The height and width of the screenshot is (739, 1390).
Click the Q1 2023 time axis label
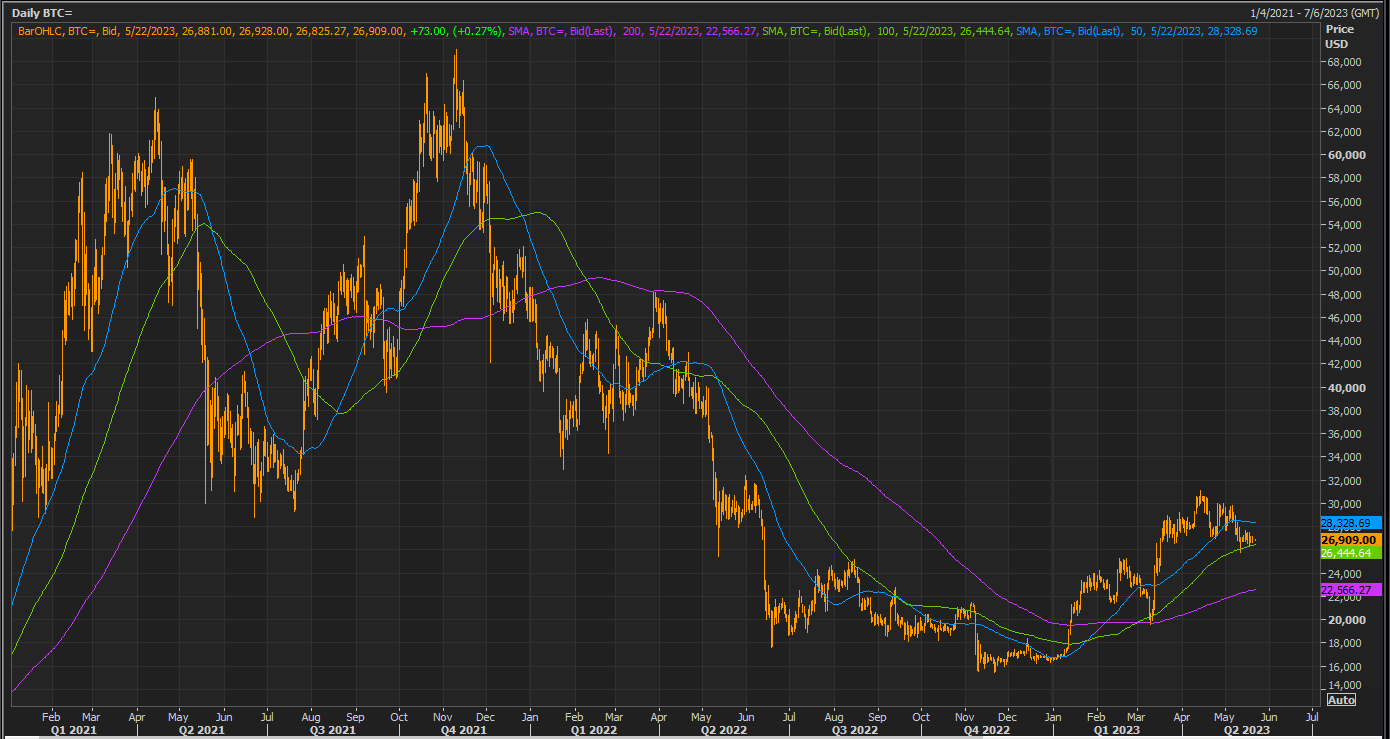point(1117,730)
